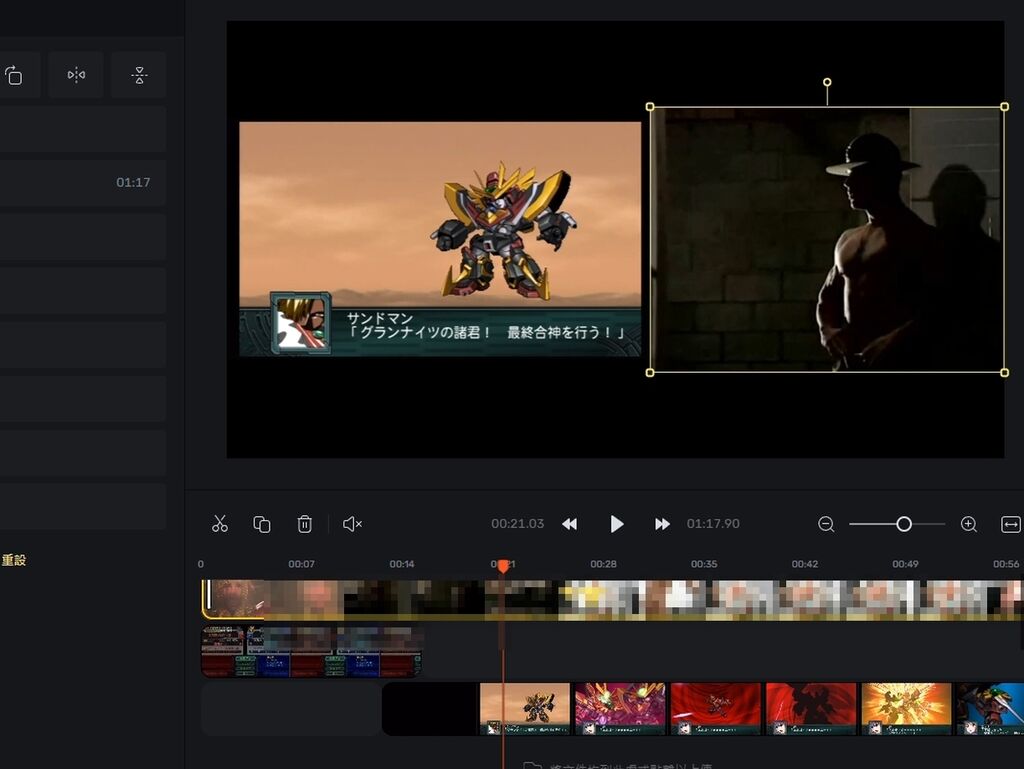
Task: Split the clip with the scissors tool
Action: point(220,524)
